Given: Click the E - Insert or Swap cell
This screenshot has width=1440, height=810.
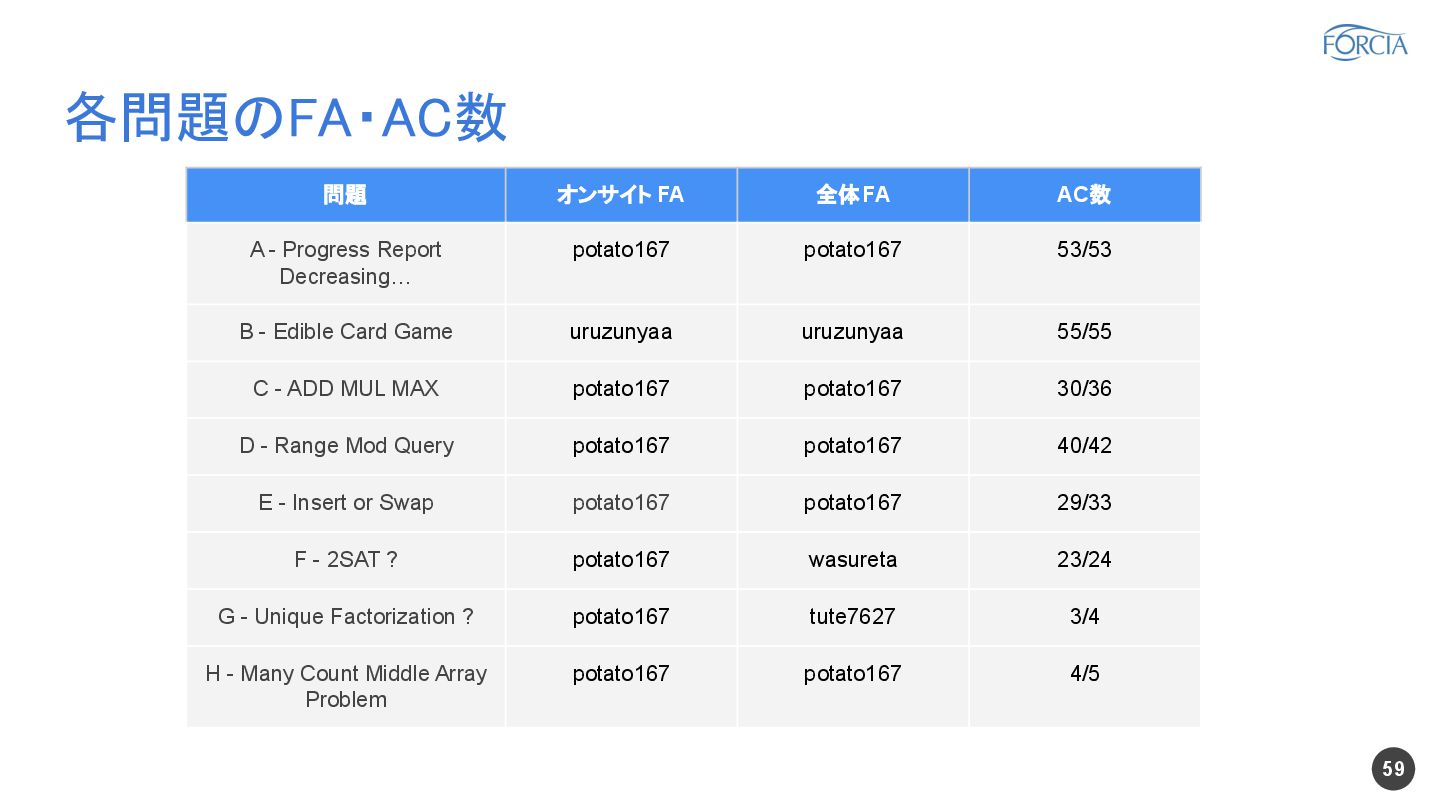Looking at the screenshot, I should tap(345, 503).
